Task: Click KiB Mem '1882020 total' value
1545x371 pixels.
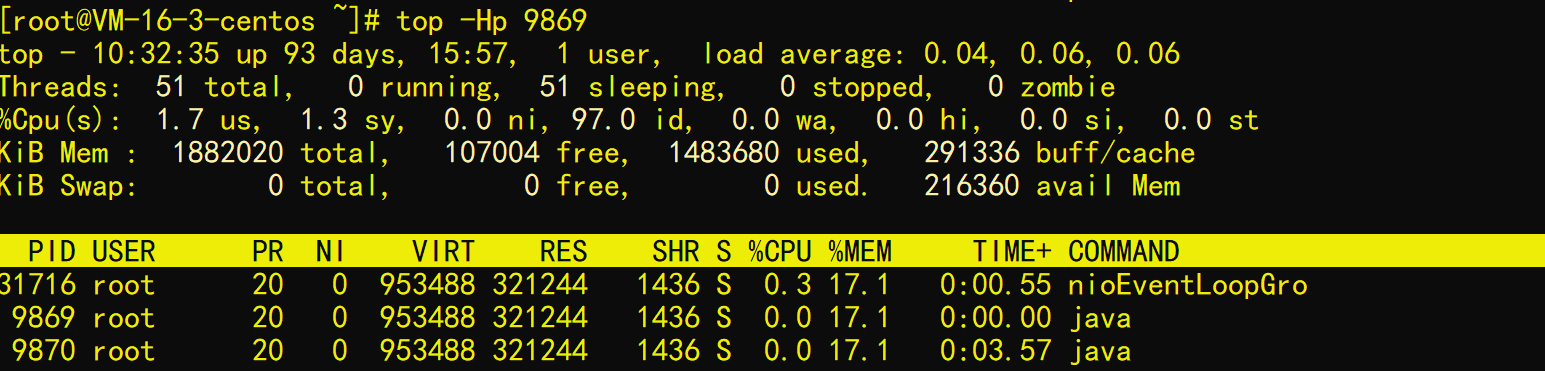Action: point(276,153)
